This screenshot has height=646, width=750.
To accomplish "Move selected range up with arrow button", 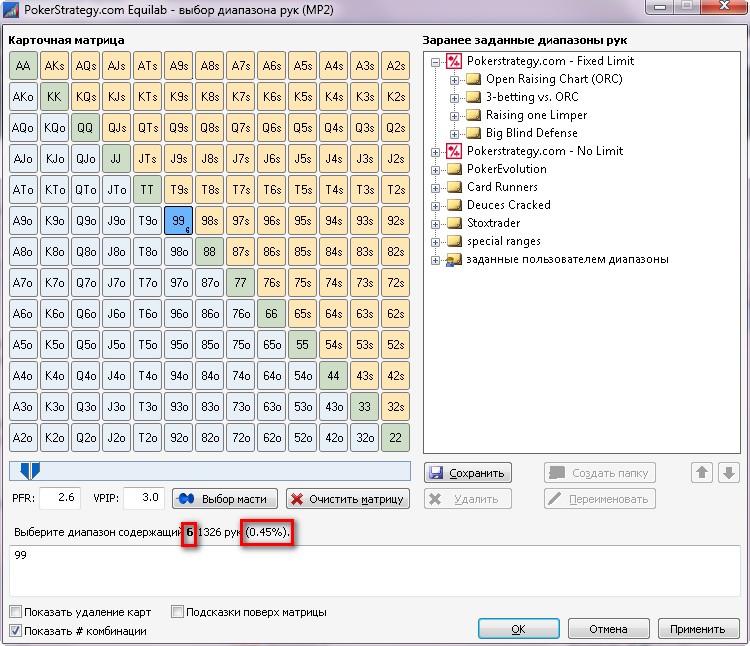I will point(702,473).
